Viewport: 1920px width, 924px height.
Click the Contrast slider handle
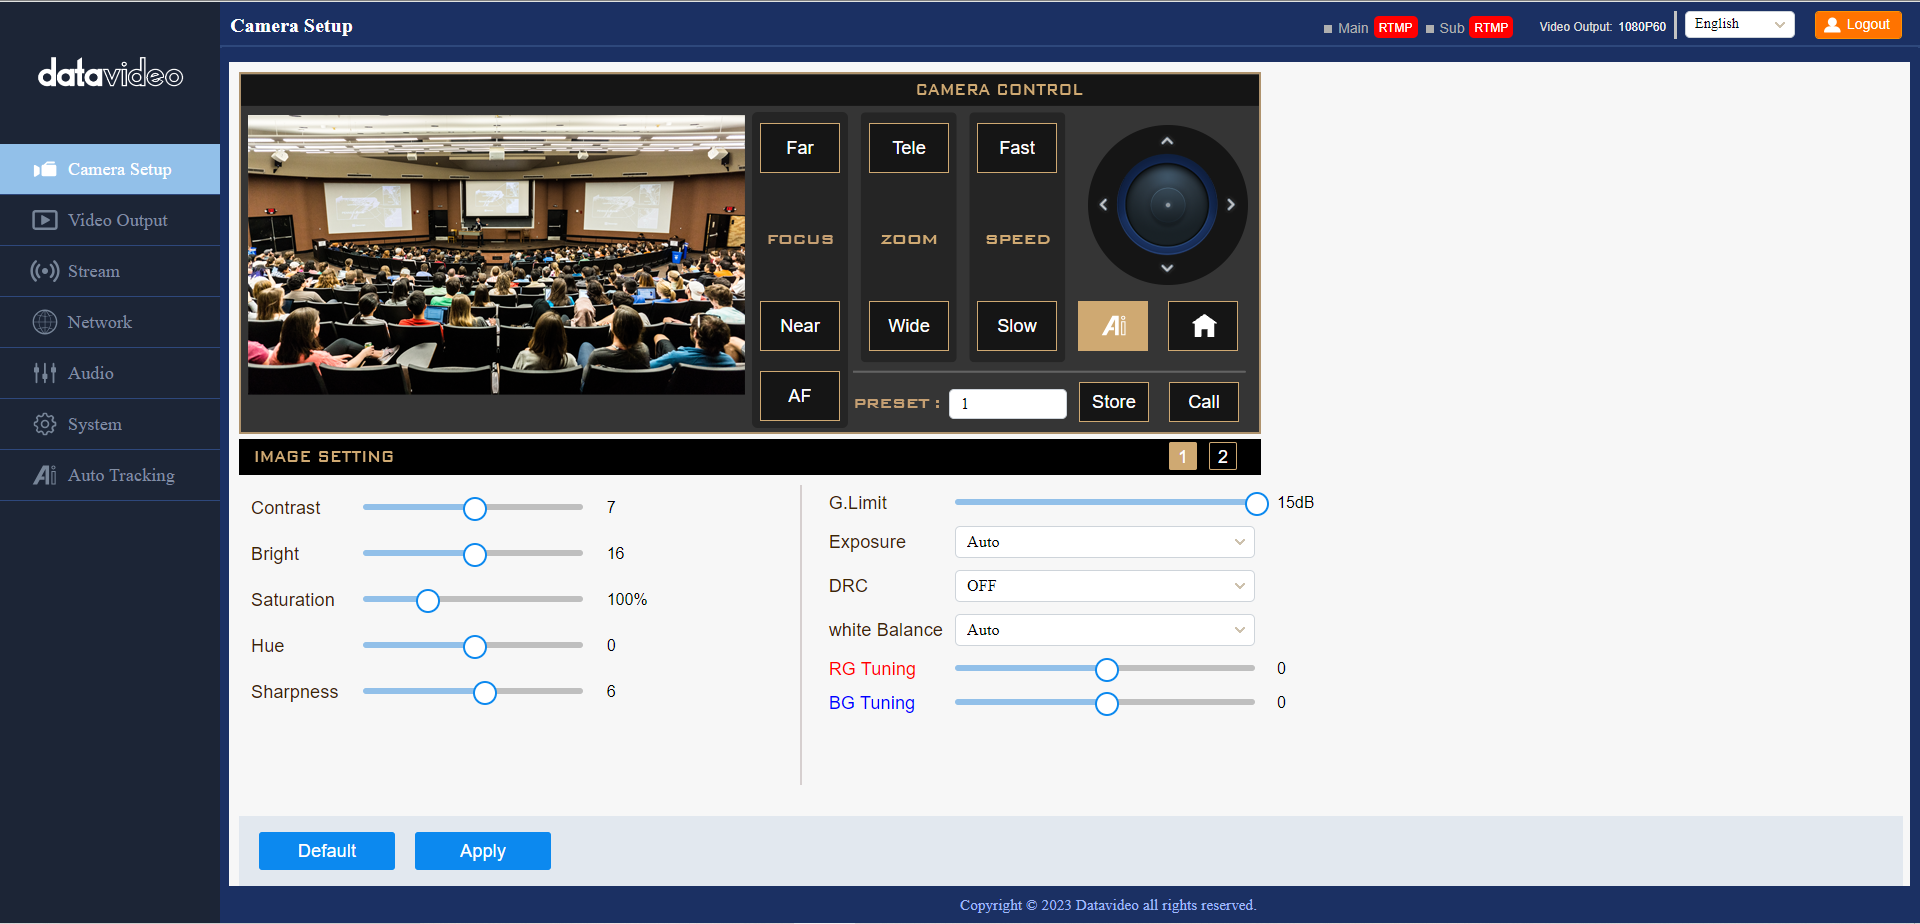click(475, 508)
